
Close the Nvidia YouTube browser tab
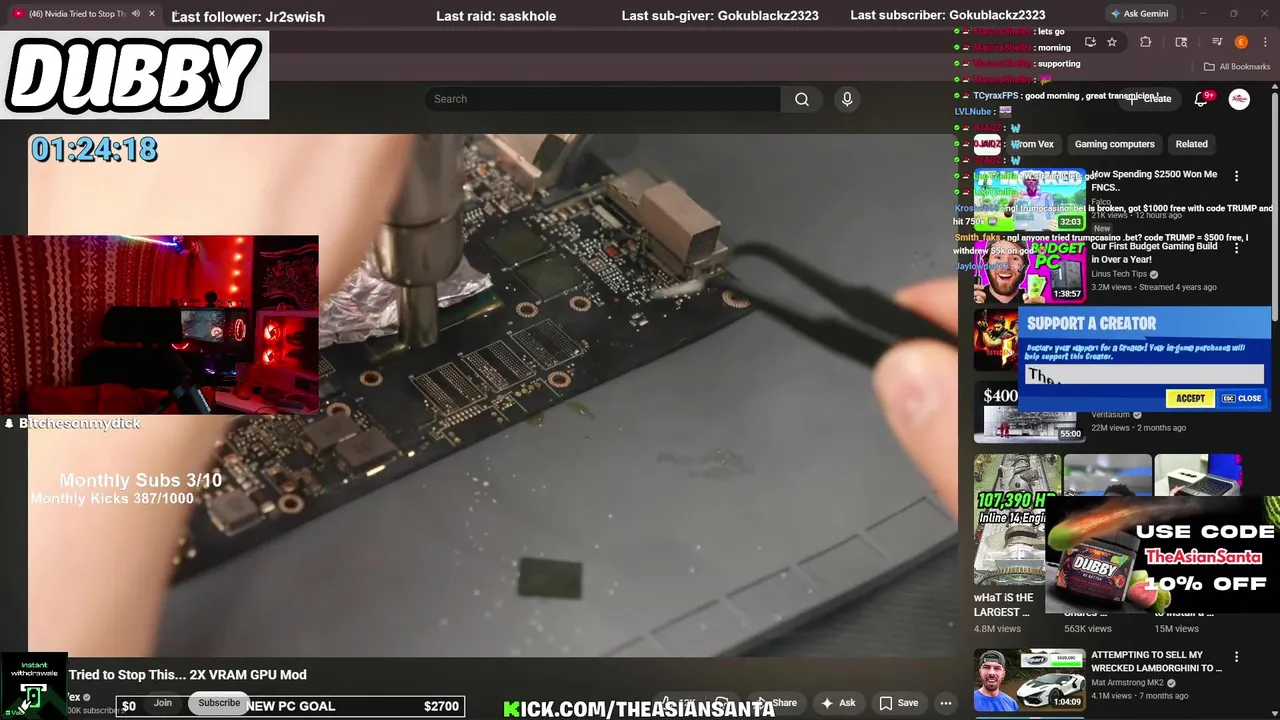coord(152,14)
